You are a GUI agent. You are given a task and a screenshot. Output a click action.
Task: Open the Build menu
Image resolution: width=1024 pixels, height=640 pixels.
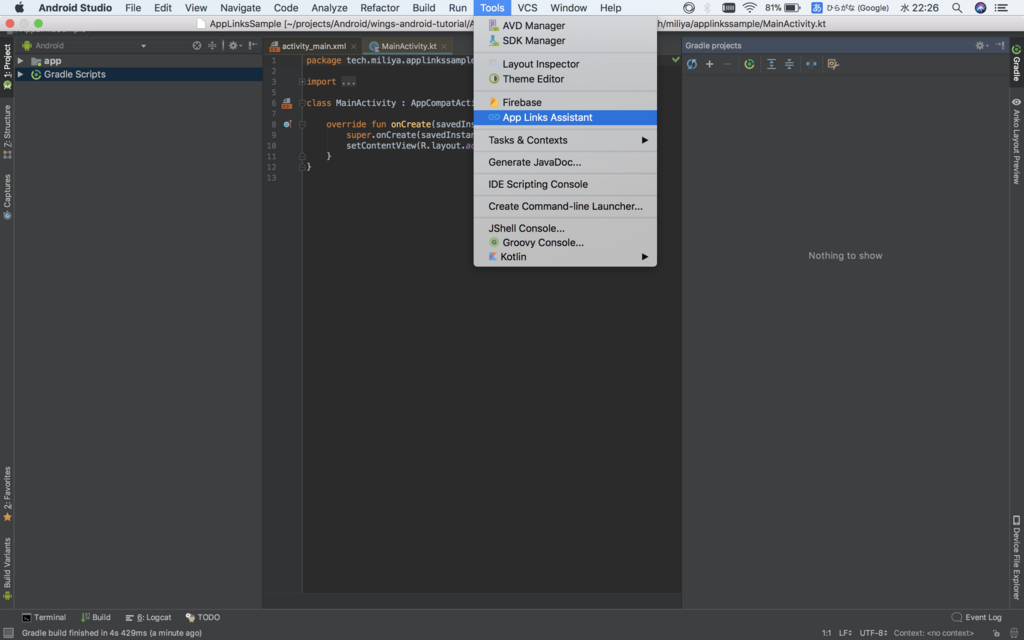tap(424, 8)
